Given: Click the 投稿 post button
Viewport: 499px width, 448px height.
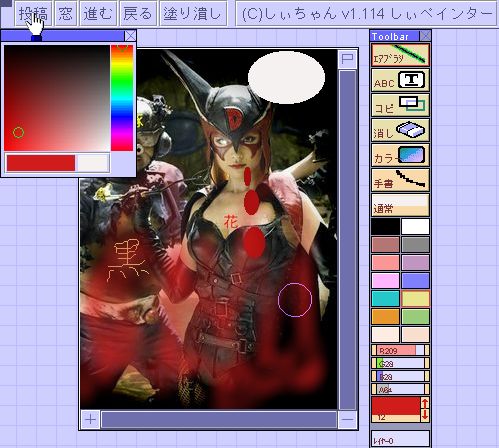Looking at the screenshot, I should pos(33,14).
